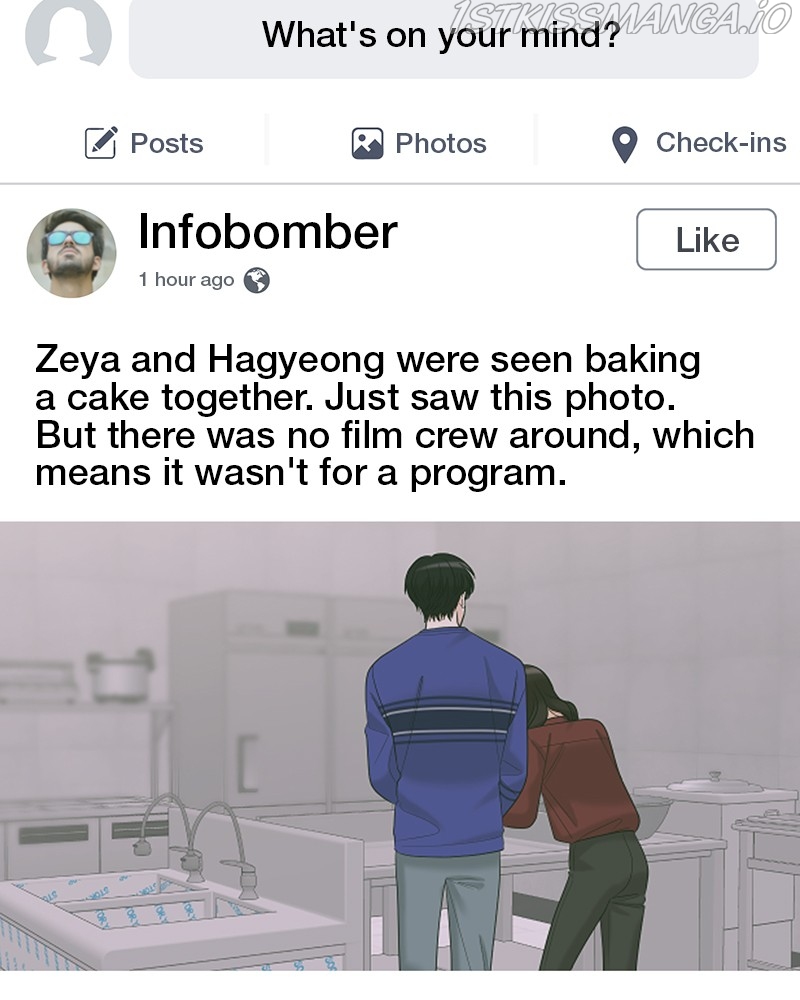Open the Check-ins tab
The width and height of the screenshot is (800, 1000).
pos(699,143)
